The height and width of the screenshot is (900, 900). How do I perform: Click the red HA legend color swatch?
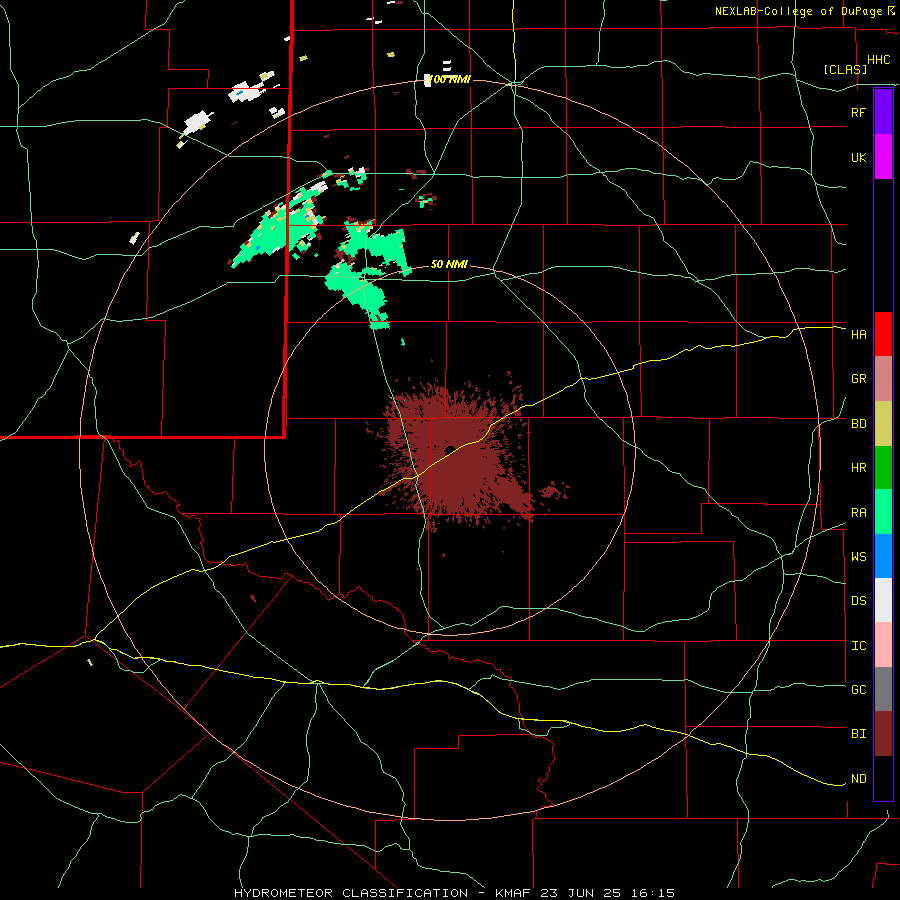(x=883, y=334)
